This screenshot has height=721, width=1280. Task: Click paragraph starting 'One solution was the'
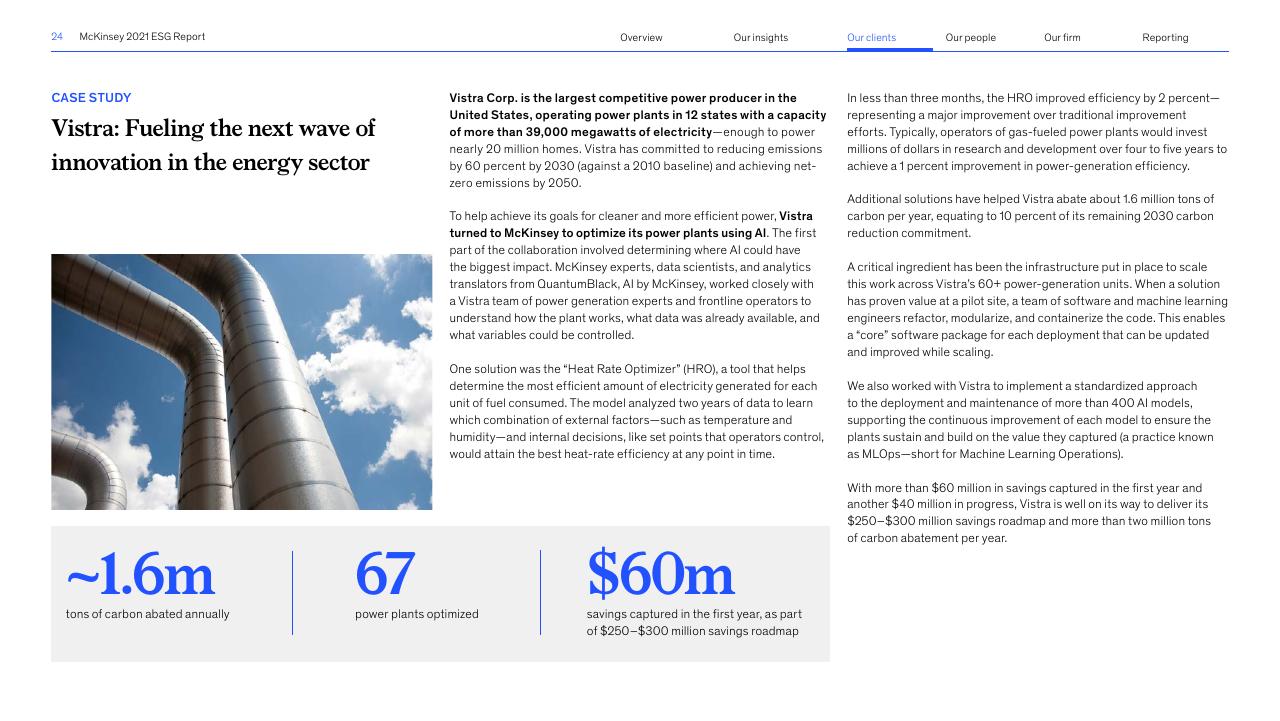tap(637, 411)
